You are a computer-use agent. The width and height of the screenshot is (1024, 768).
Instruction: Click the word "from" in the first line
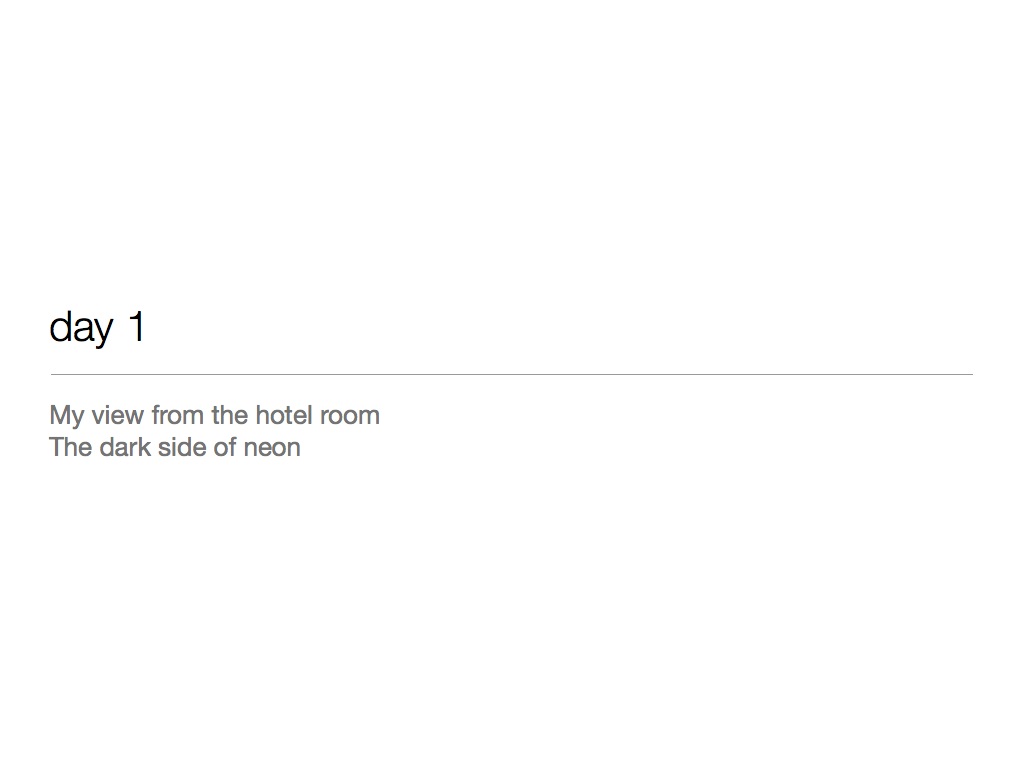point(178,415)
